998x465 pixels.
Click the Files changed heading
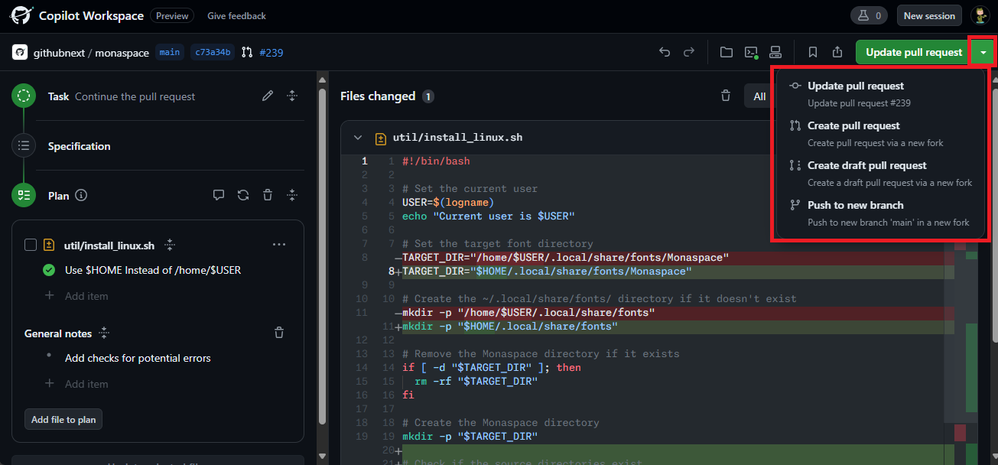377,96
